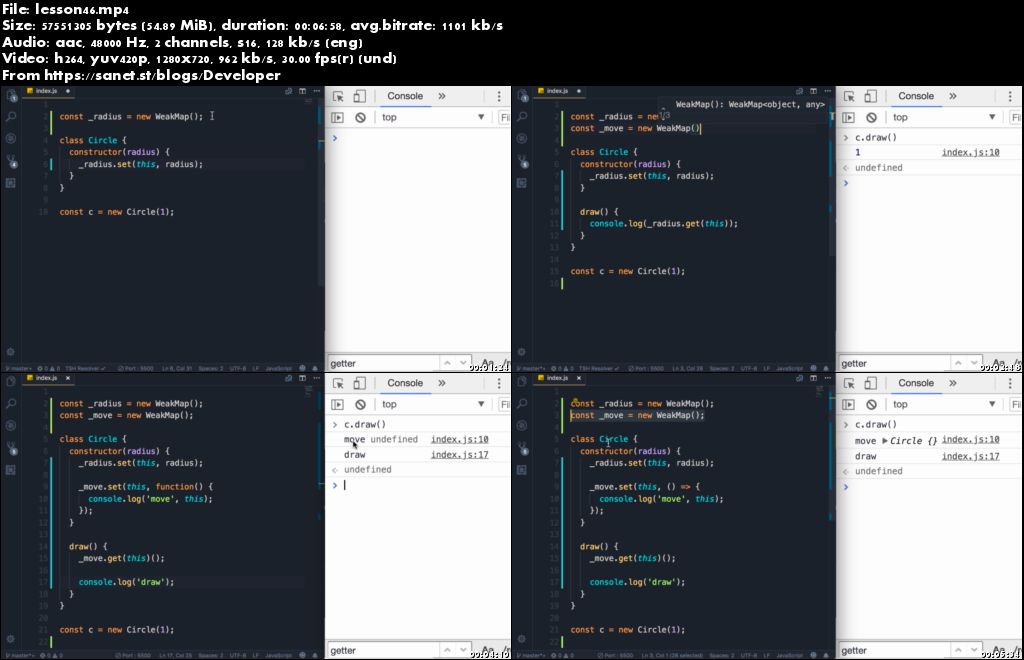Click 'const c = new Circle(1);' in the empty-console frame
Screen dimensions: 1024x660
click(x=116, y=212)
